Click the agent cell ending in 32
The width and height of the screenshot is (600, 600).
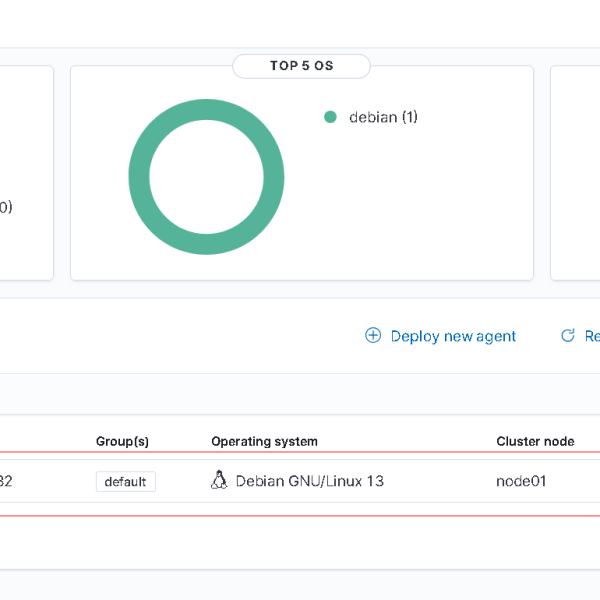(x=6, y=481)
